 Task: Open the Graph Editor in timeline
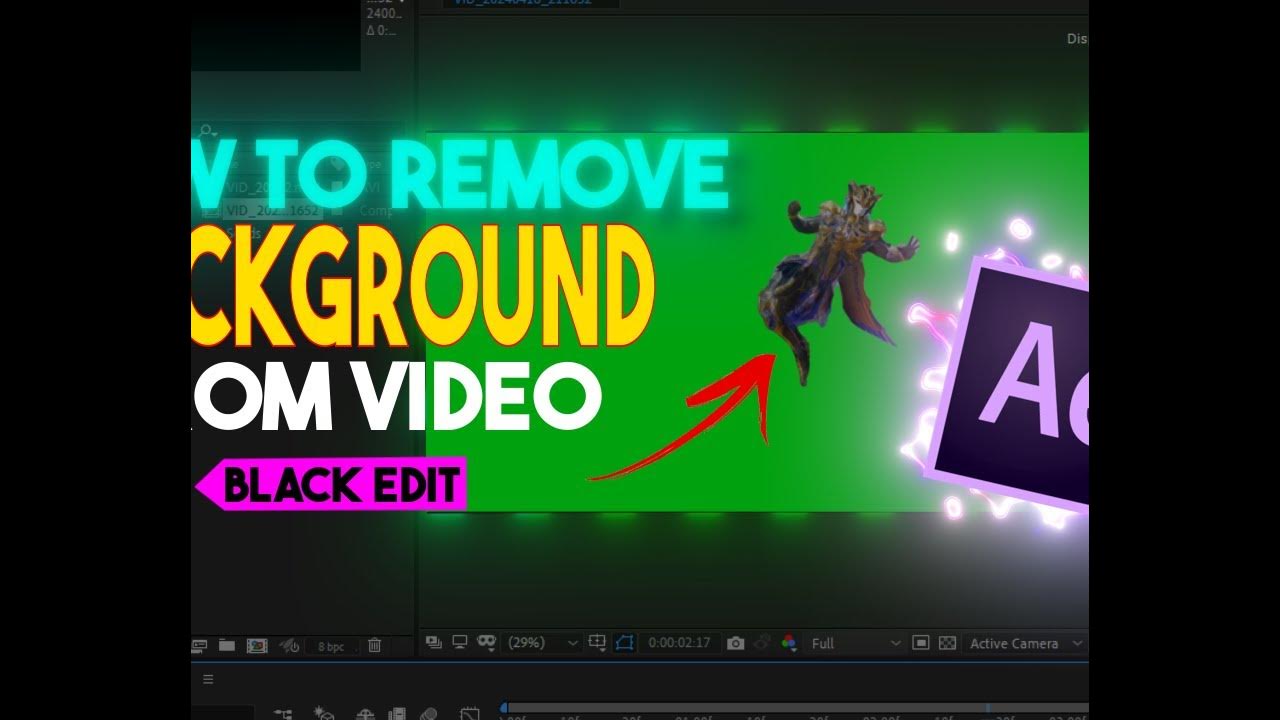[470, 714]
